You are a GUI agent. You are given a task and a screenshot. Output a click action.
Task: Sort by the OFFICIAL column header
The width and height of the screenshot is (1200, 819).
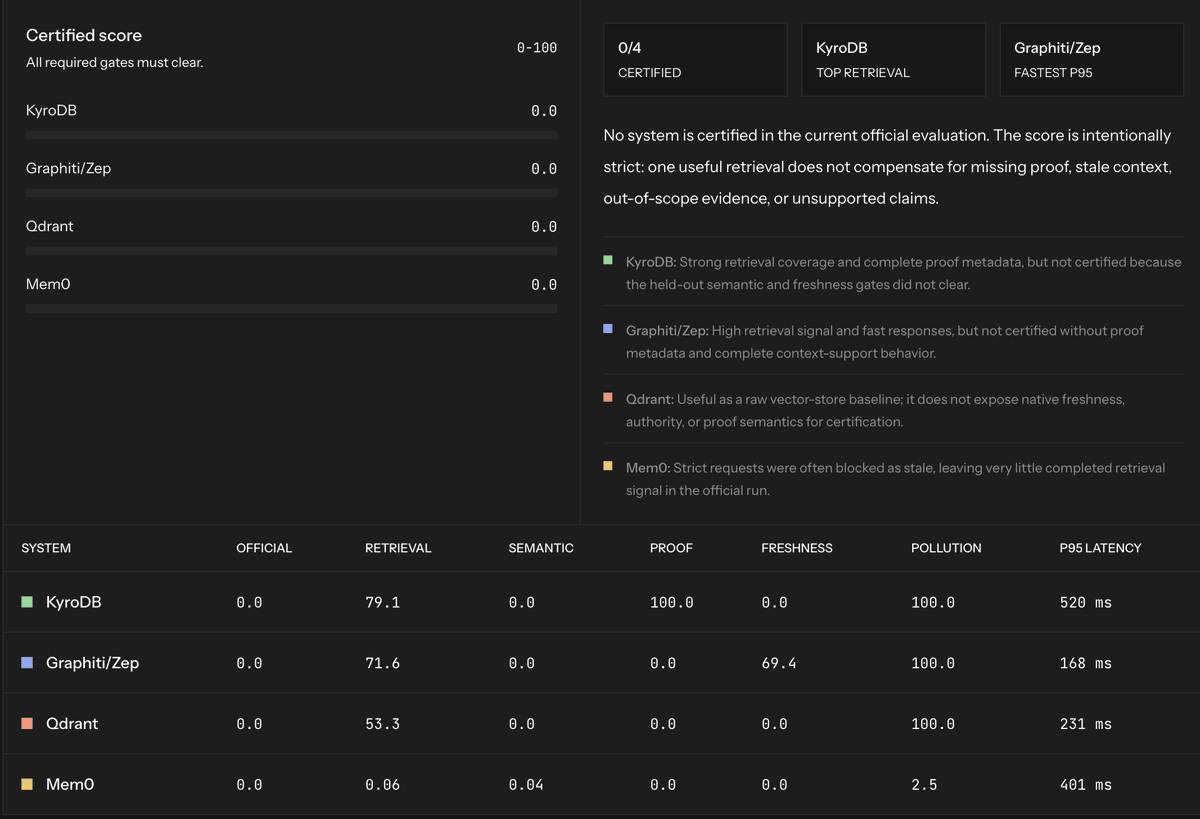(264, 548)
